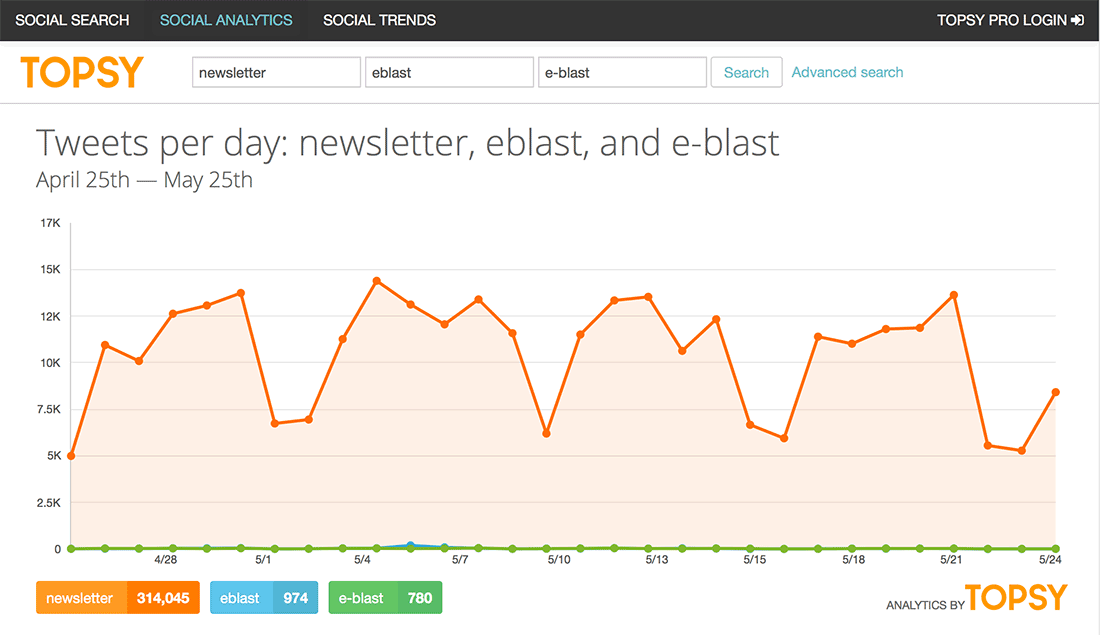Click the newsletter search field
Screen dimensions: 1100x635
276,72
